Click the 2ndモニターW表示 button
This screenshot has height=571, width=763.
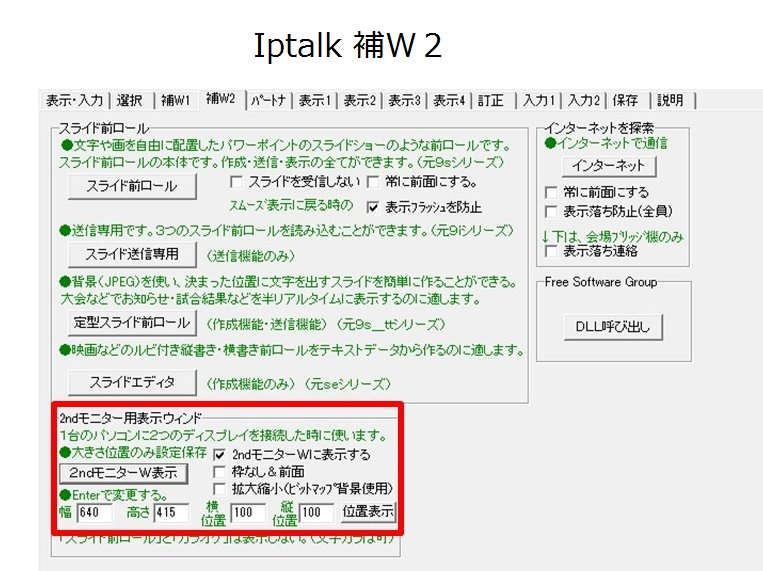coord(124,473)
